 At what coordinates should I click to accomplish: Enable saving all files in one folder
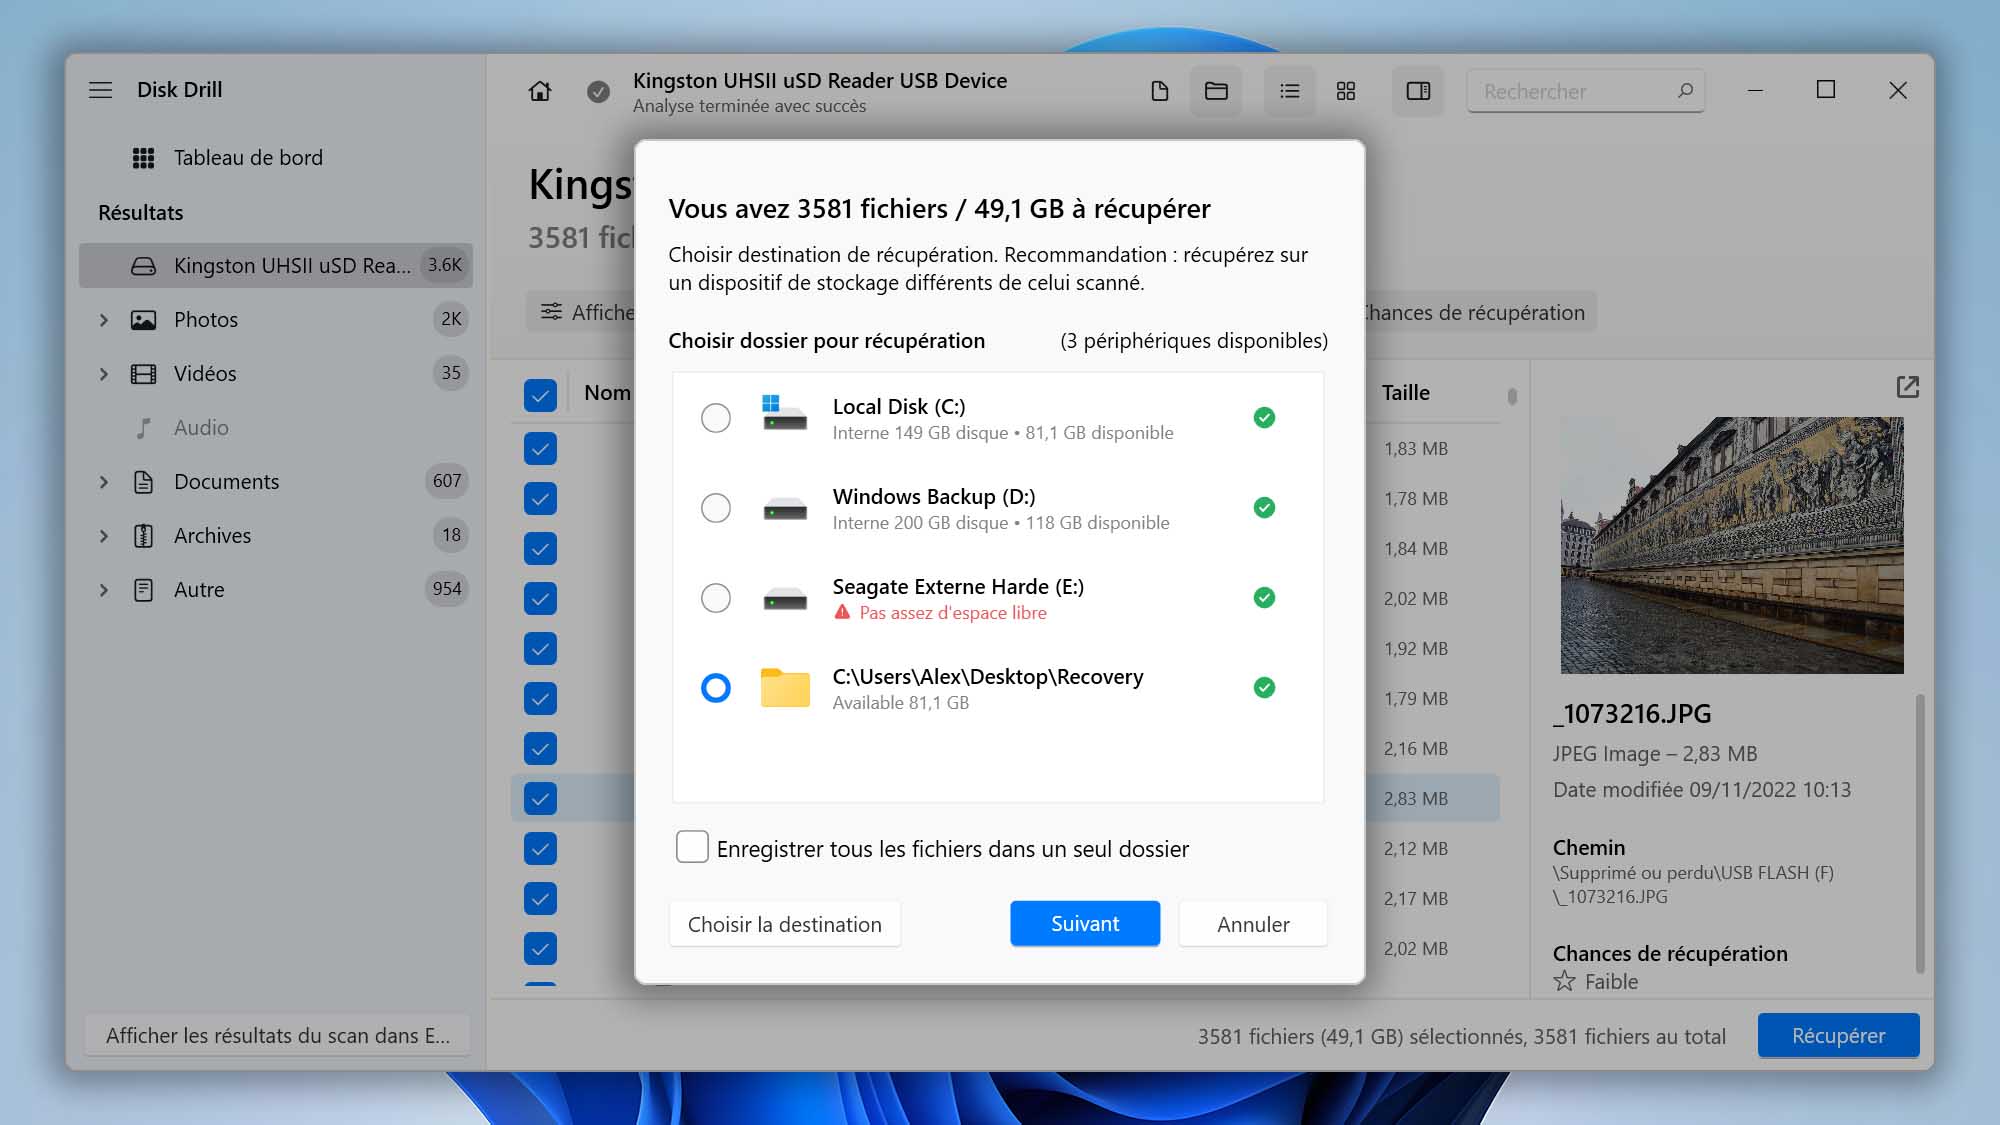692,847
